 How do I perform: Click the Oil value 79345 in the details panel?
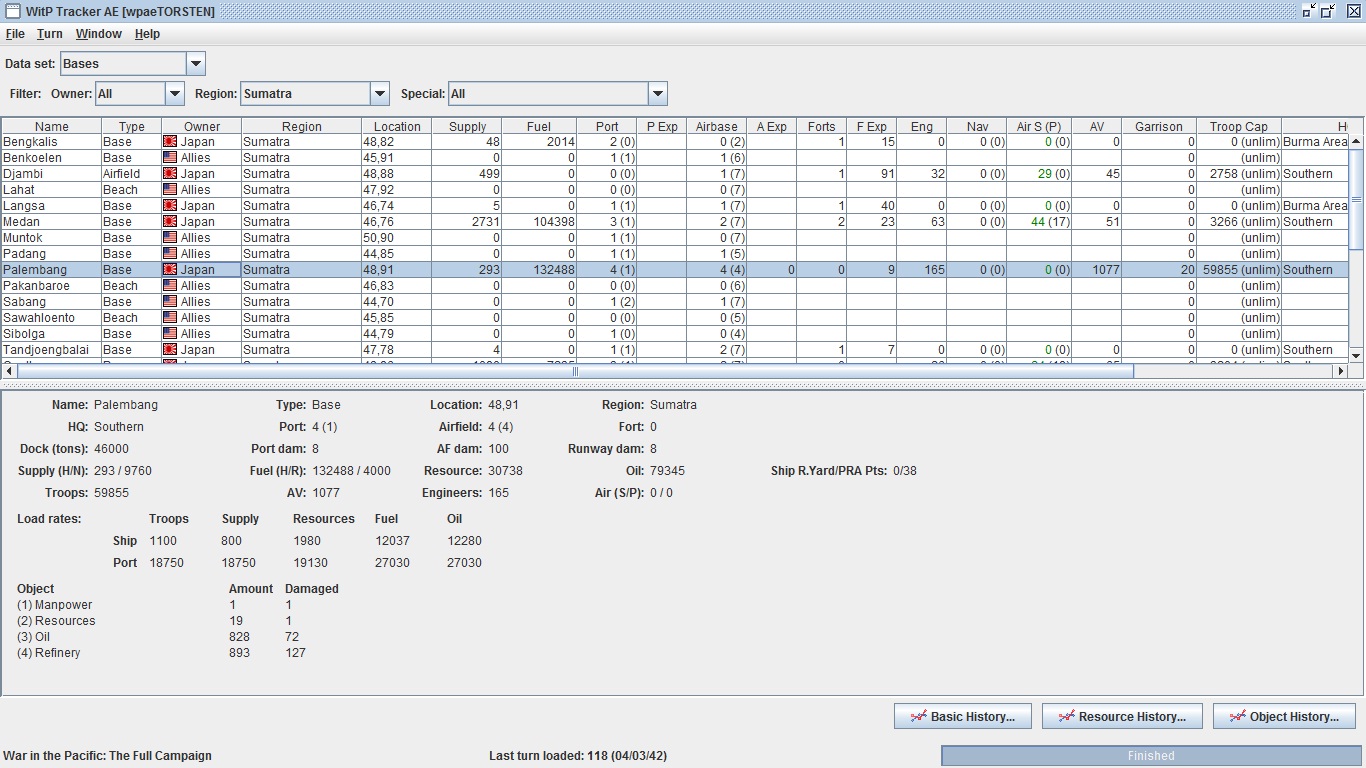667,471
